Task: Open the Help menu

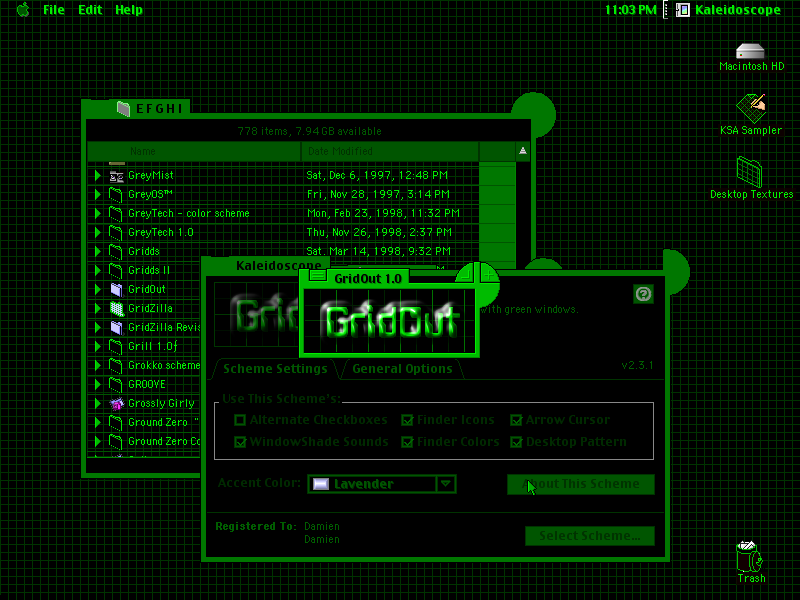Action: click(x=129, y=10)
